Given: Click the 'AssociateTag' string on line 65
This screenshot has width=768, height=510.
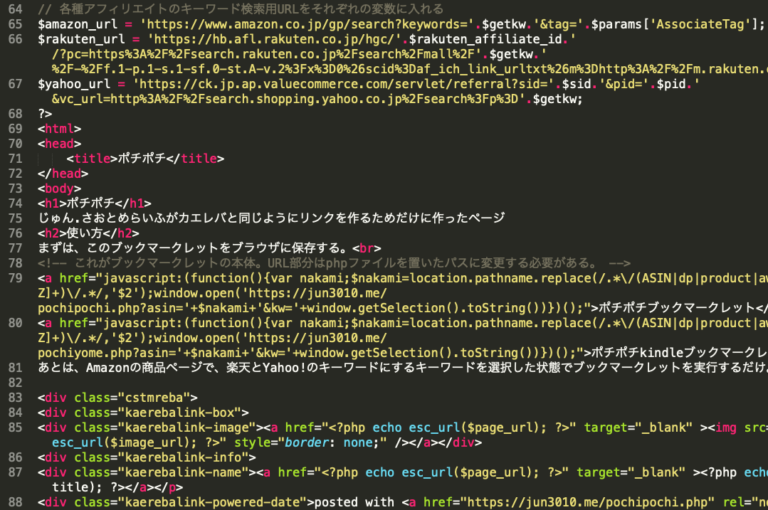Looking at the screenshot, I should tap(700, 24).
